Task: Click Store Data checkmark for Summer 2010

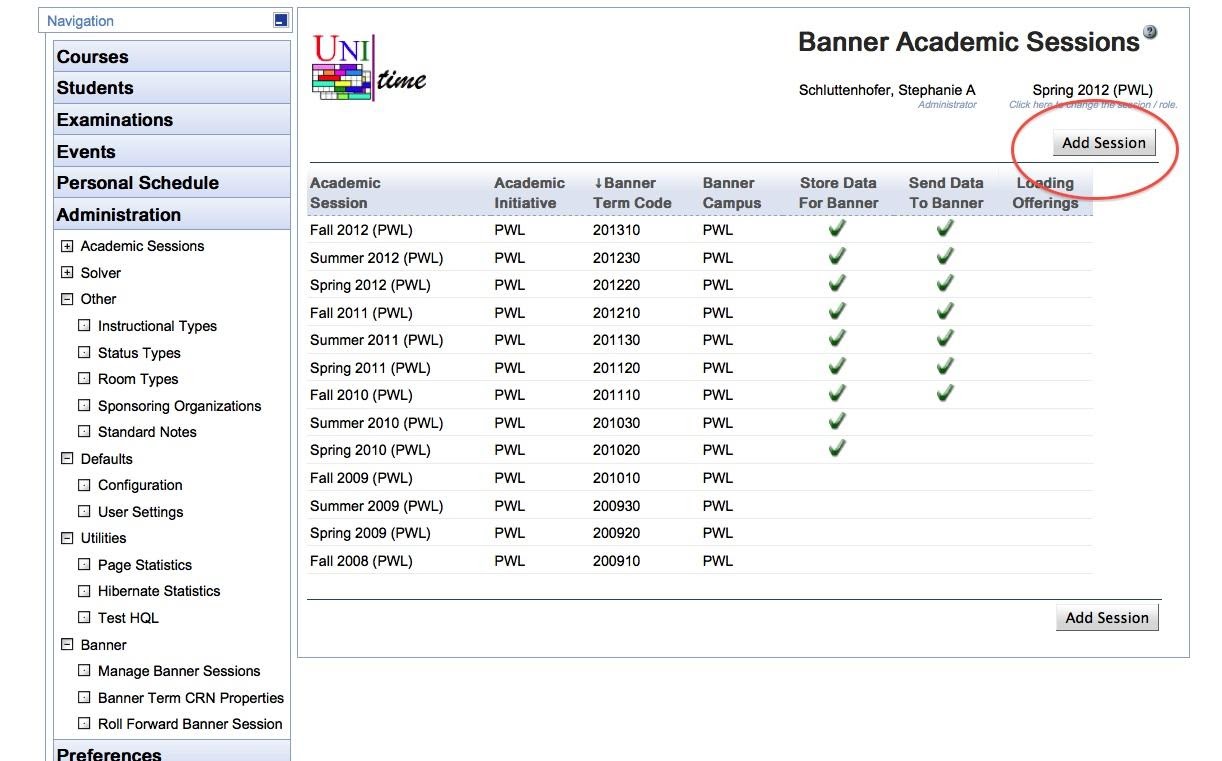Action: click(x=837, y=421)
